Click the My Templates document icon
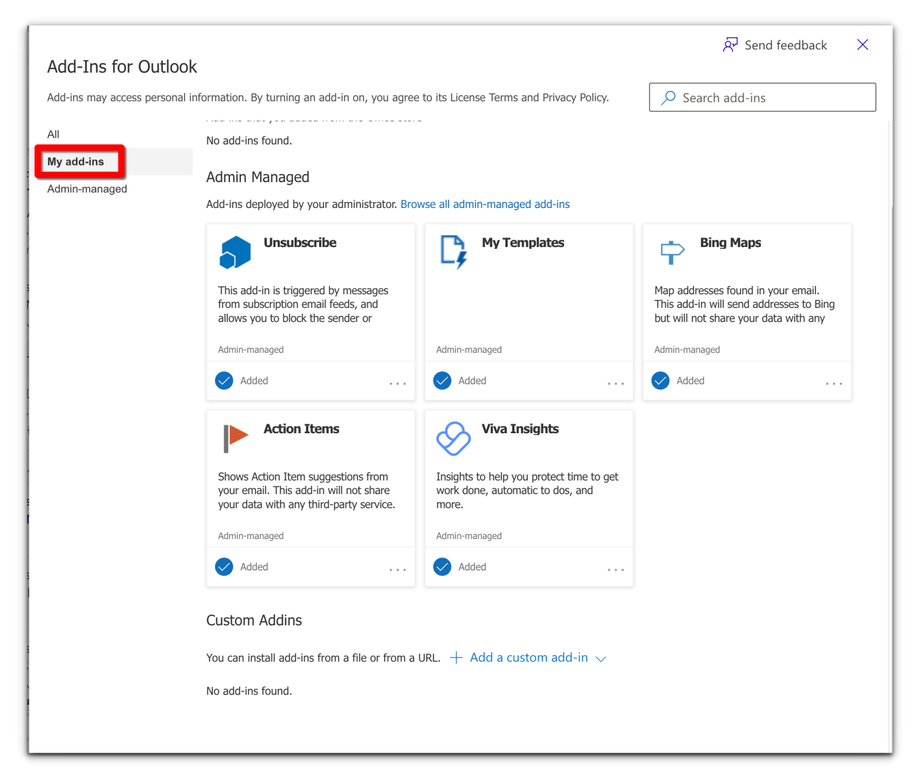 pos(453,252)
